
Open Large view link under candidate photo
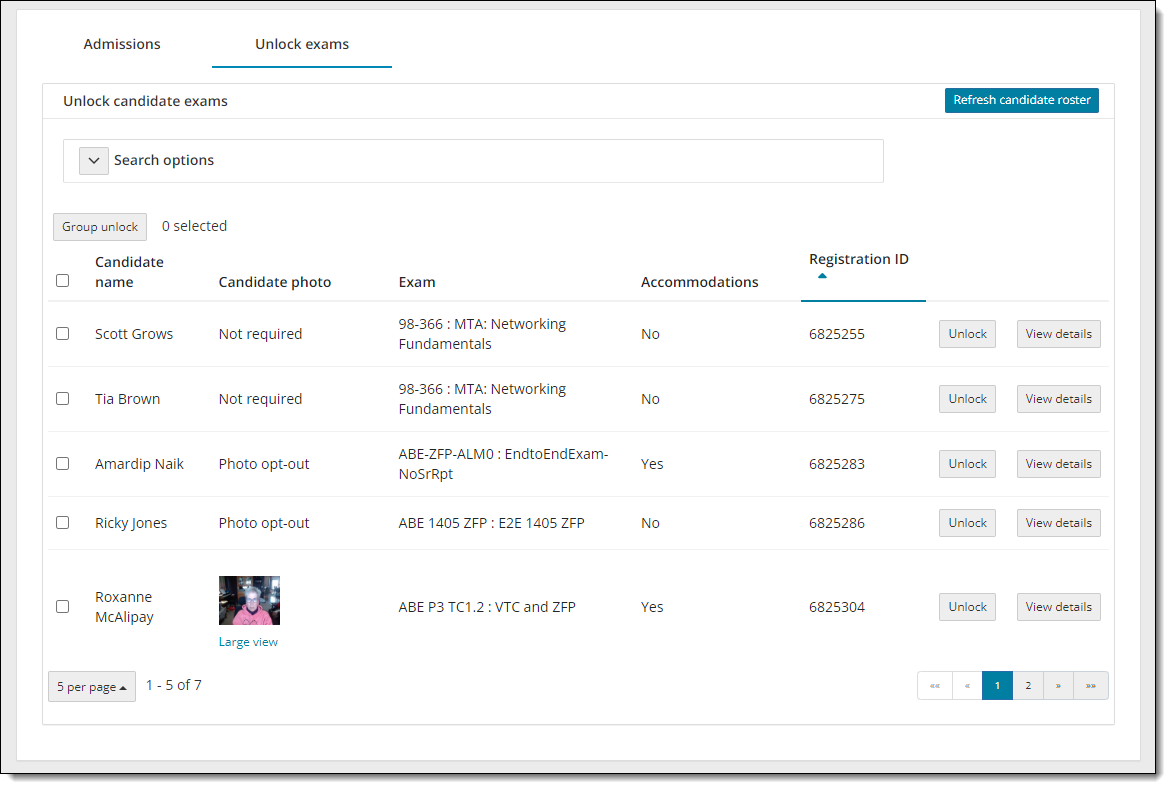[248, 642]
